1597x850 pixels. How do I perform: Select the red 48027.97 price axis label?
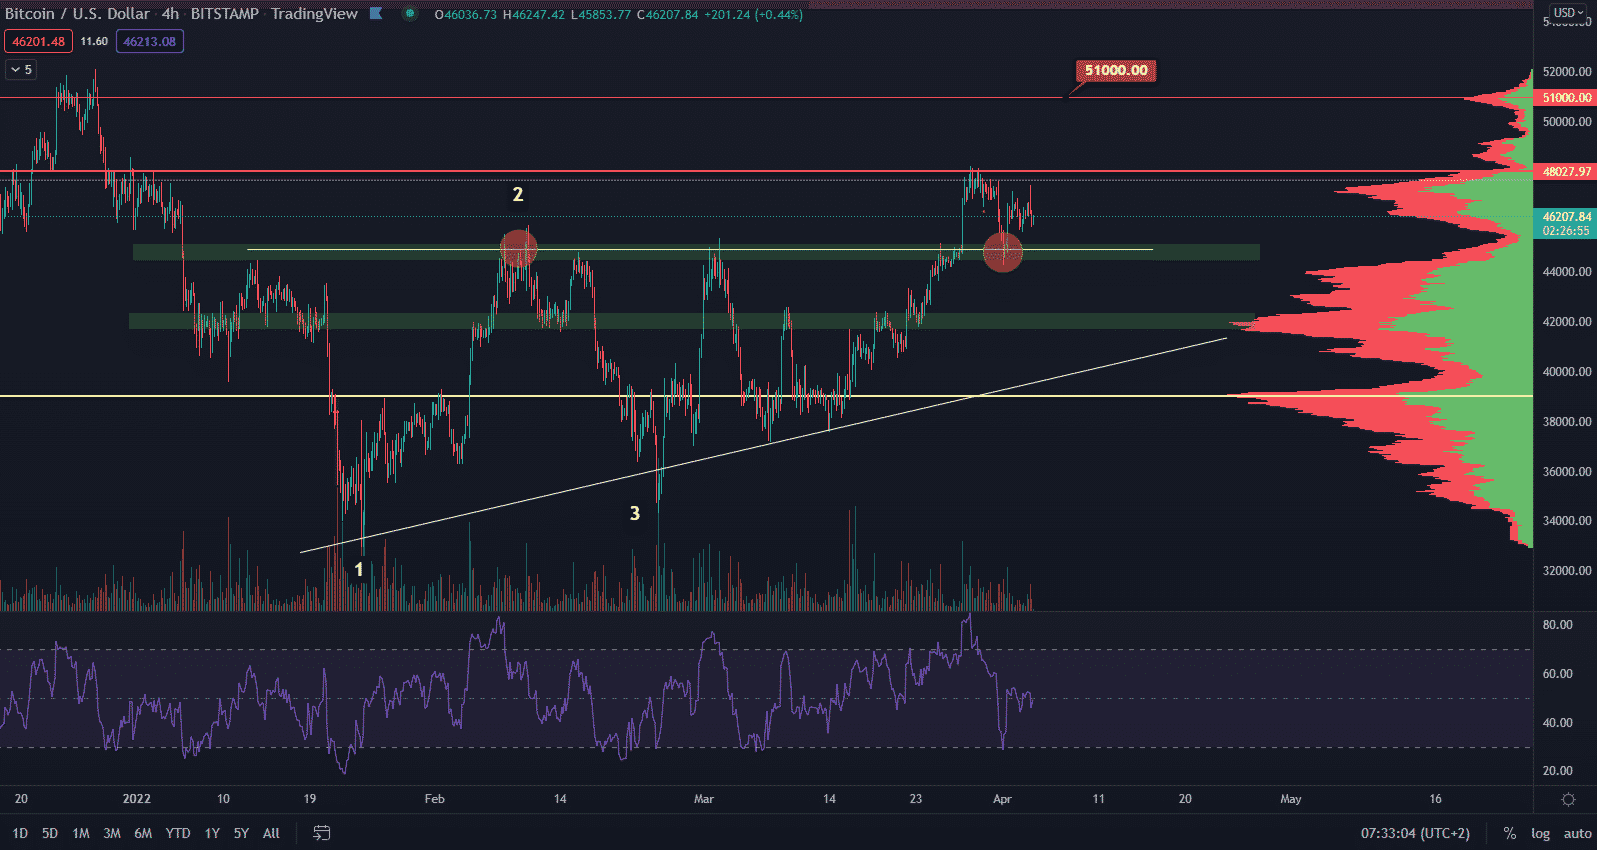(x=1565, y=172)
